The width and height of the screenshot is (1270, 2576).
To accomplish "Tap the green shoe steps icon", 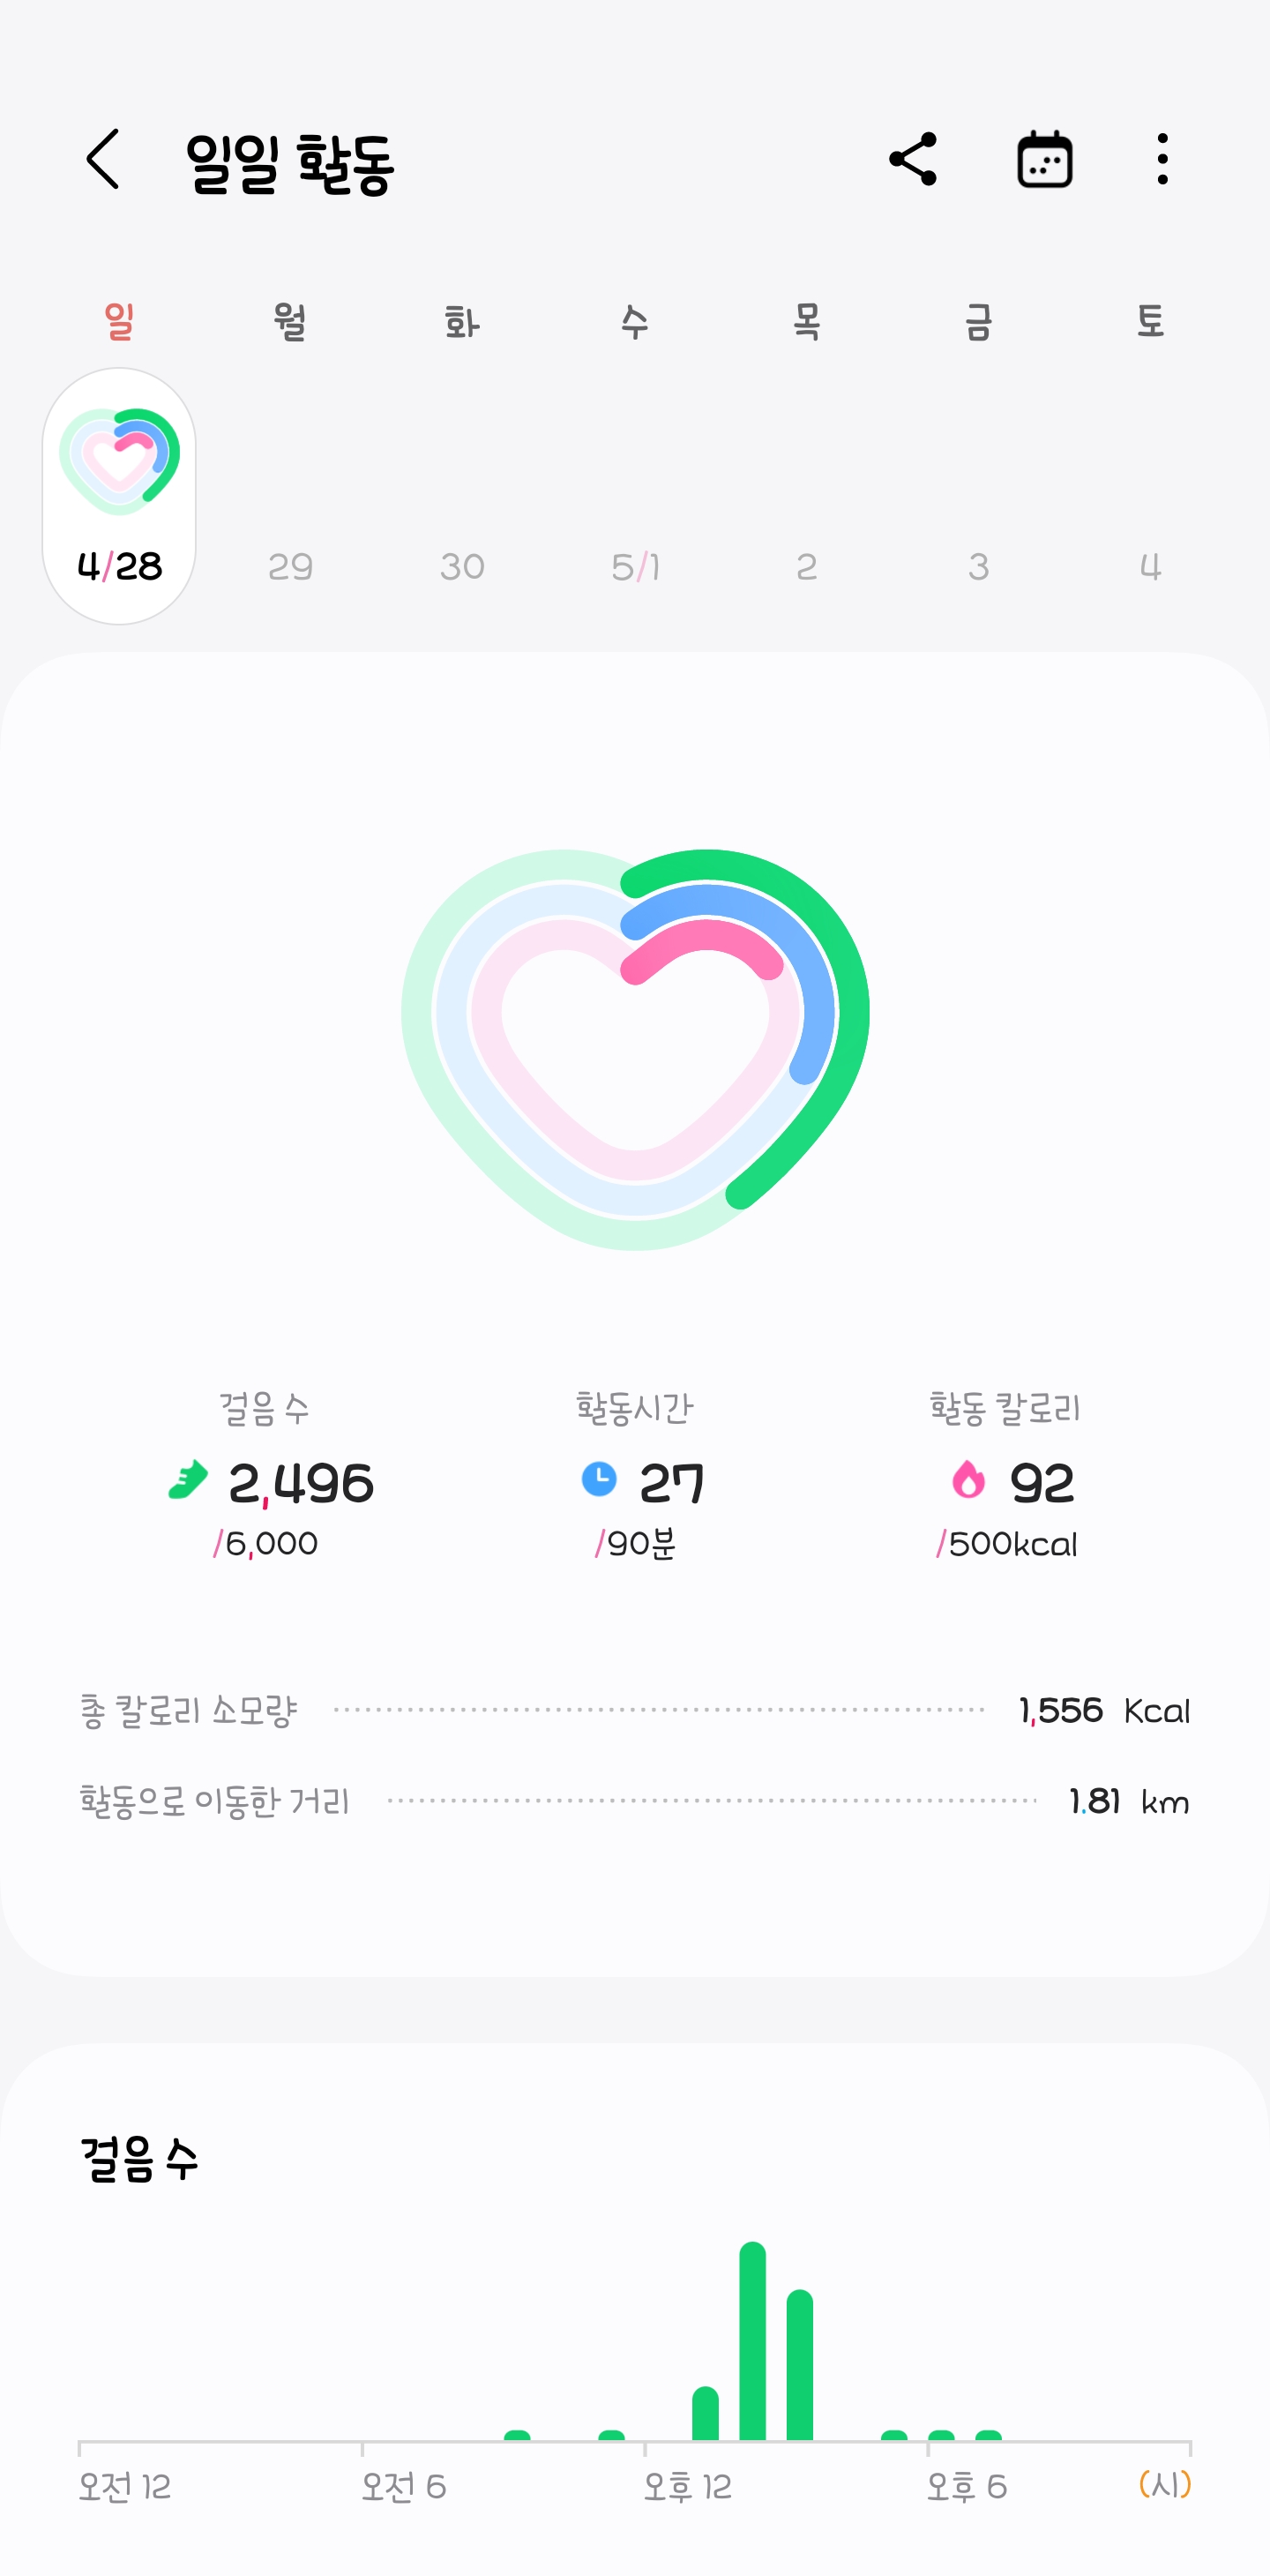I will [188, 1480].
